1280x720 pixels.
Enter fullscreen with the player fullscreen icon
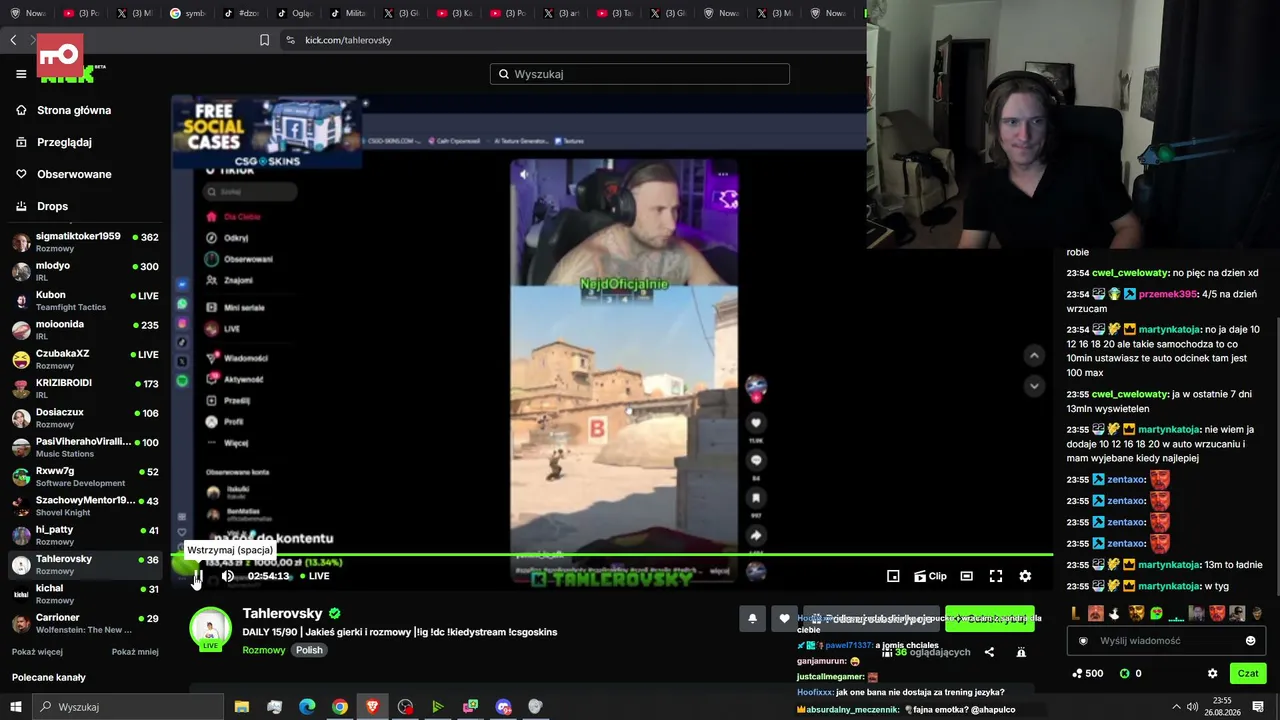coord(996,576)
